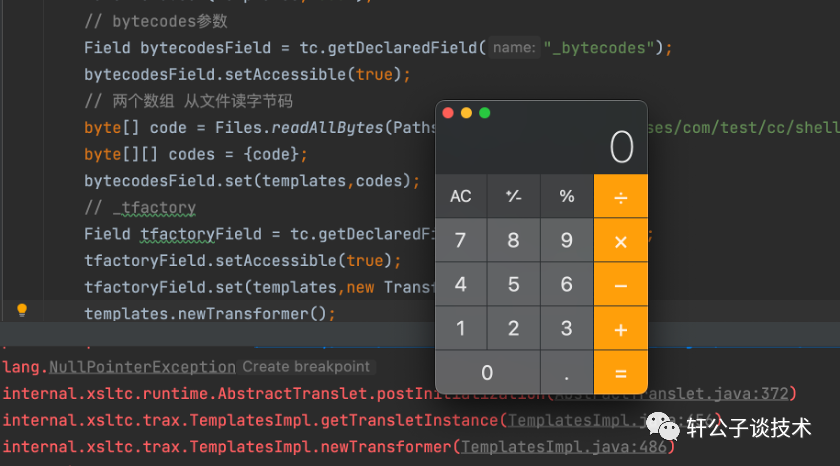This screenshot has width=840, height=466.
Task: Minimize the calculator with yellow button
Action: pyautogui.click(x=466, y=113)
